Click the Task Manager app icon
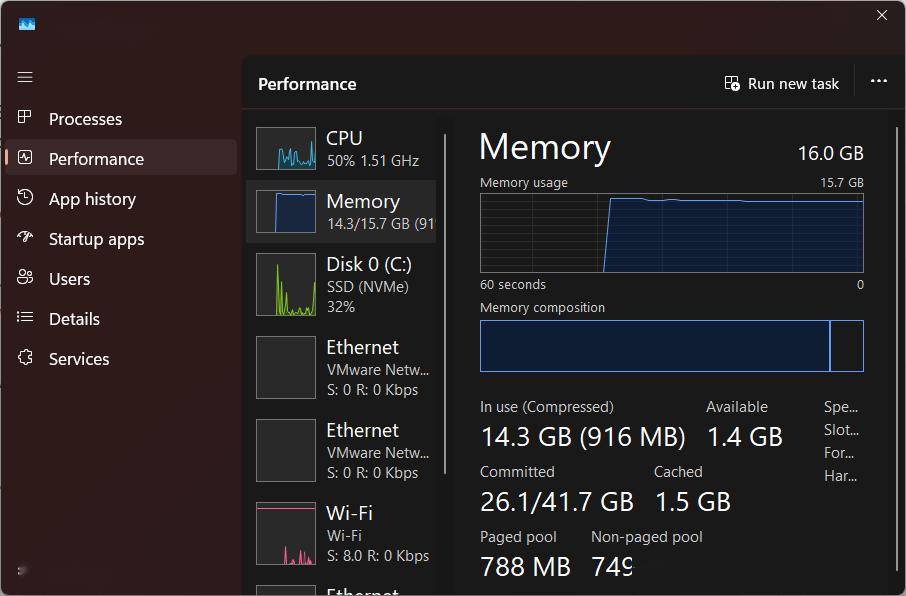This screenshot has height=596, width=906. [x=27, y=24]
